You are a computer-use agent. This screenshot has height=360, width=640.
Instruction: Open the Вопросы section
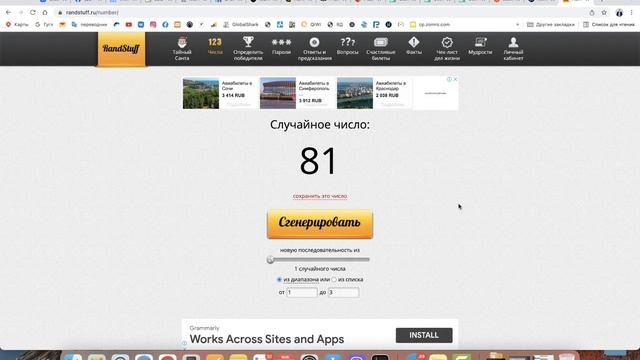(347, 46)
